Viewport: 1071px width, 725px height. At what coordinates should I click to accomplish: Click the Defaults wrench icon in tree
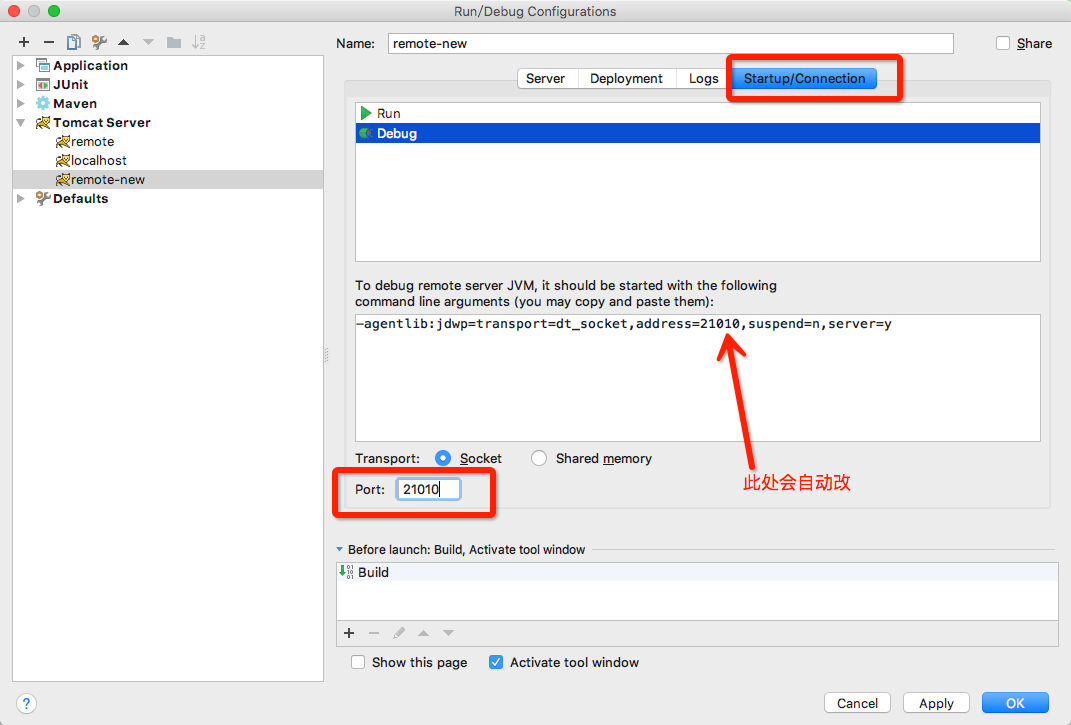(x=43, y=198)
